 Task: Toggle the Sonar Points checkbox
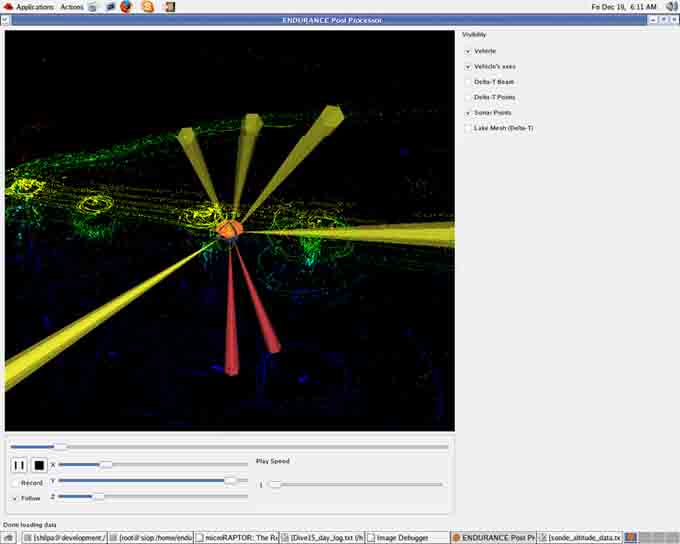[468, 113]
